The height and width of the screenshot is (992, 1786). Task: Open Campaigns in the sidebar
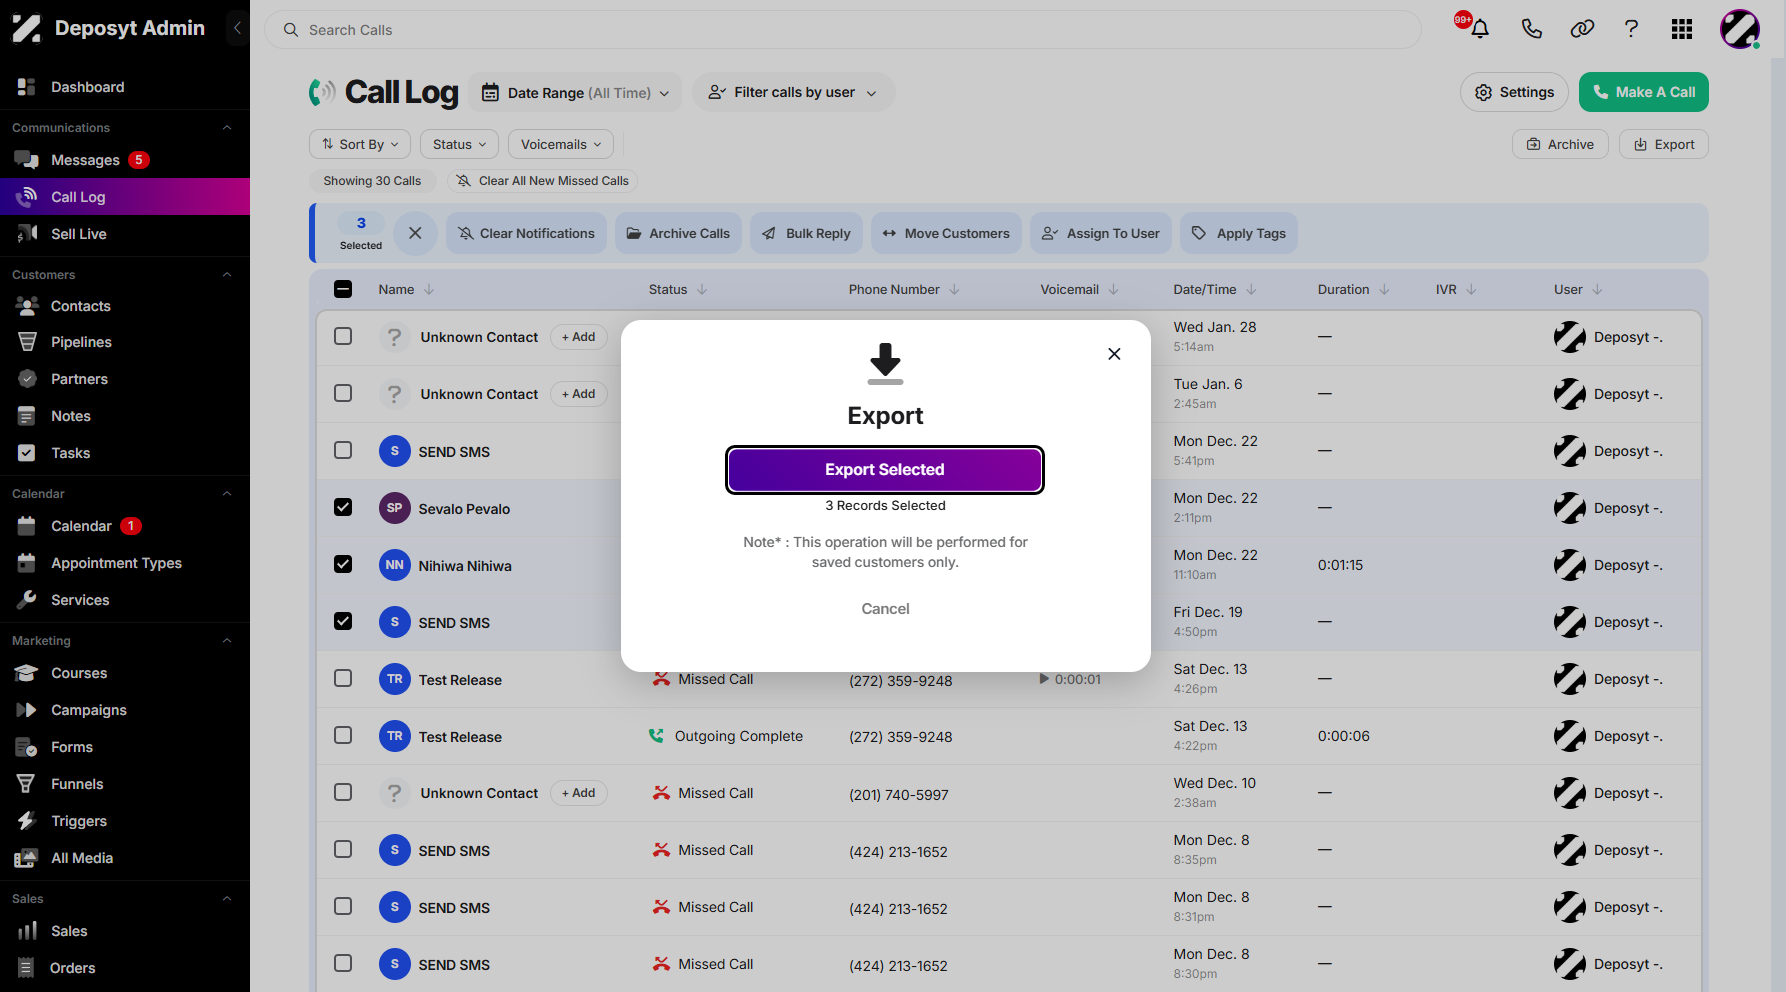pyautogui.click(x=89, y=710)
